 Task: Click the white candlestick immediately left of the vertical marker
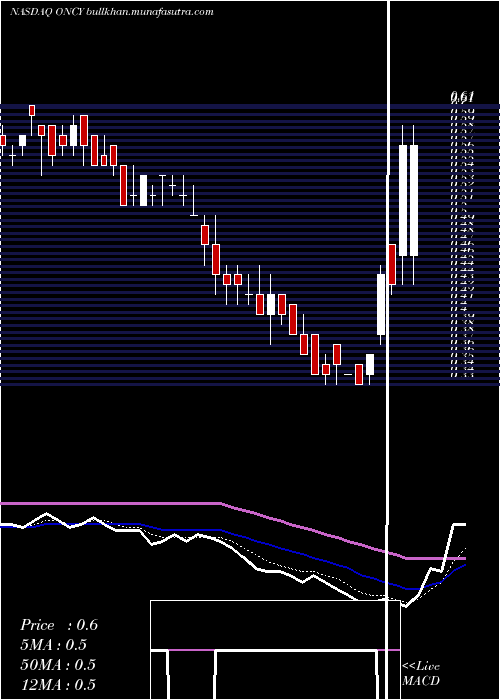381,304
